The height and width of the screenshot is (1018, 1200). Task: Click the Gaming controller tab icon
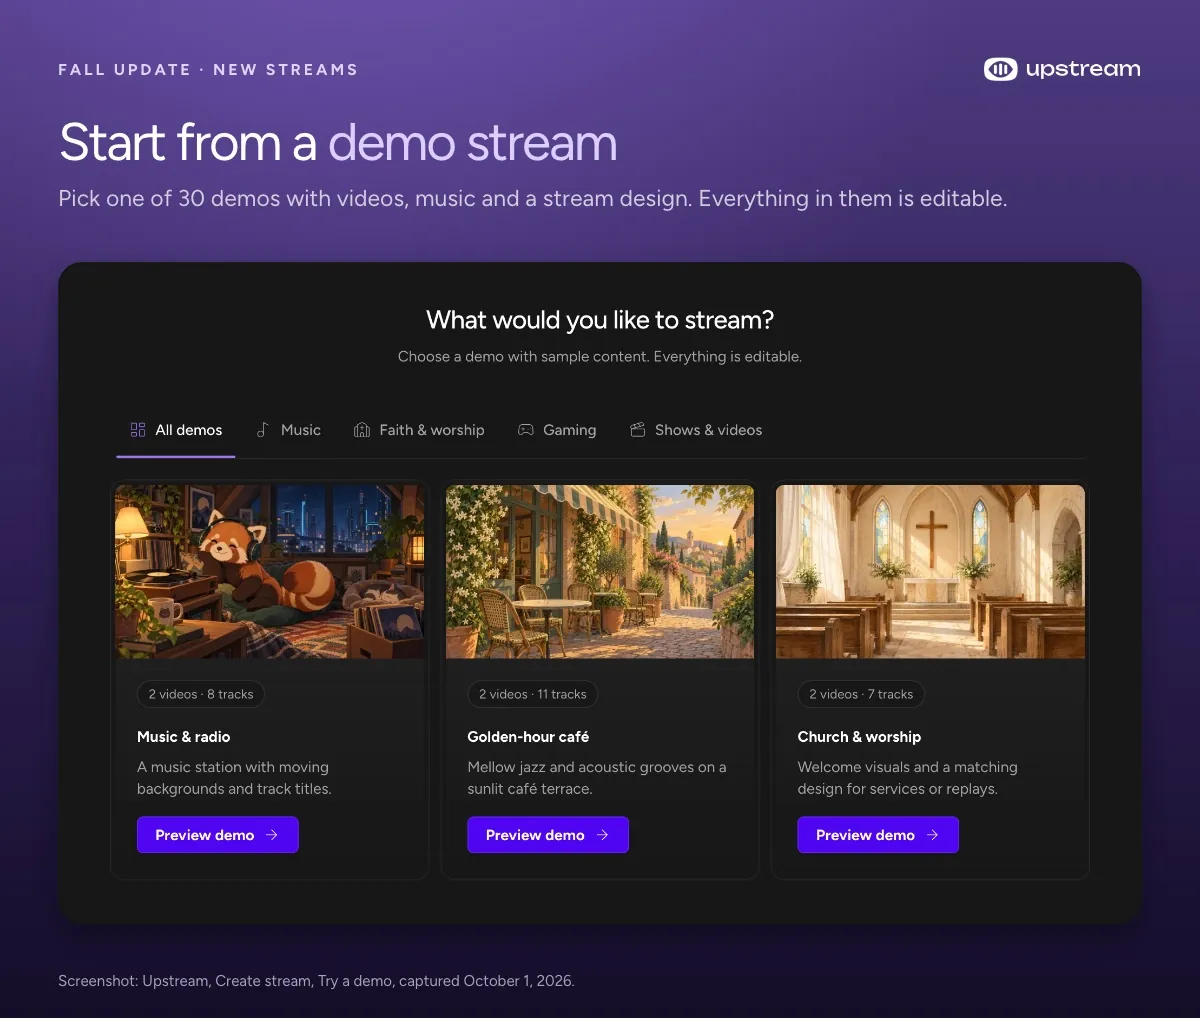(x=525, y=430)
